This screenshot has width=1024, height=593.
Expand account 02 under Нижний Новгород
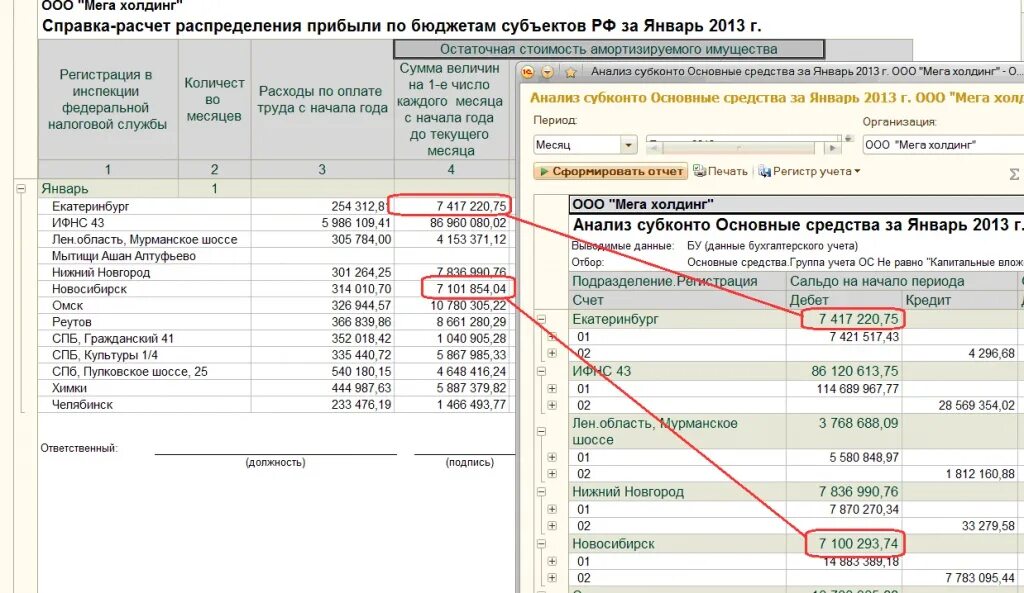point(552,526)
